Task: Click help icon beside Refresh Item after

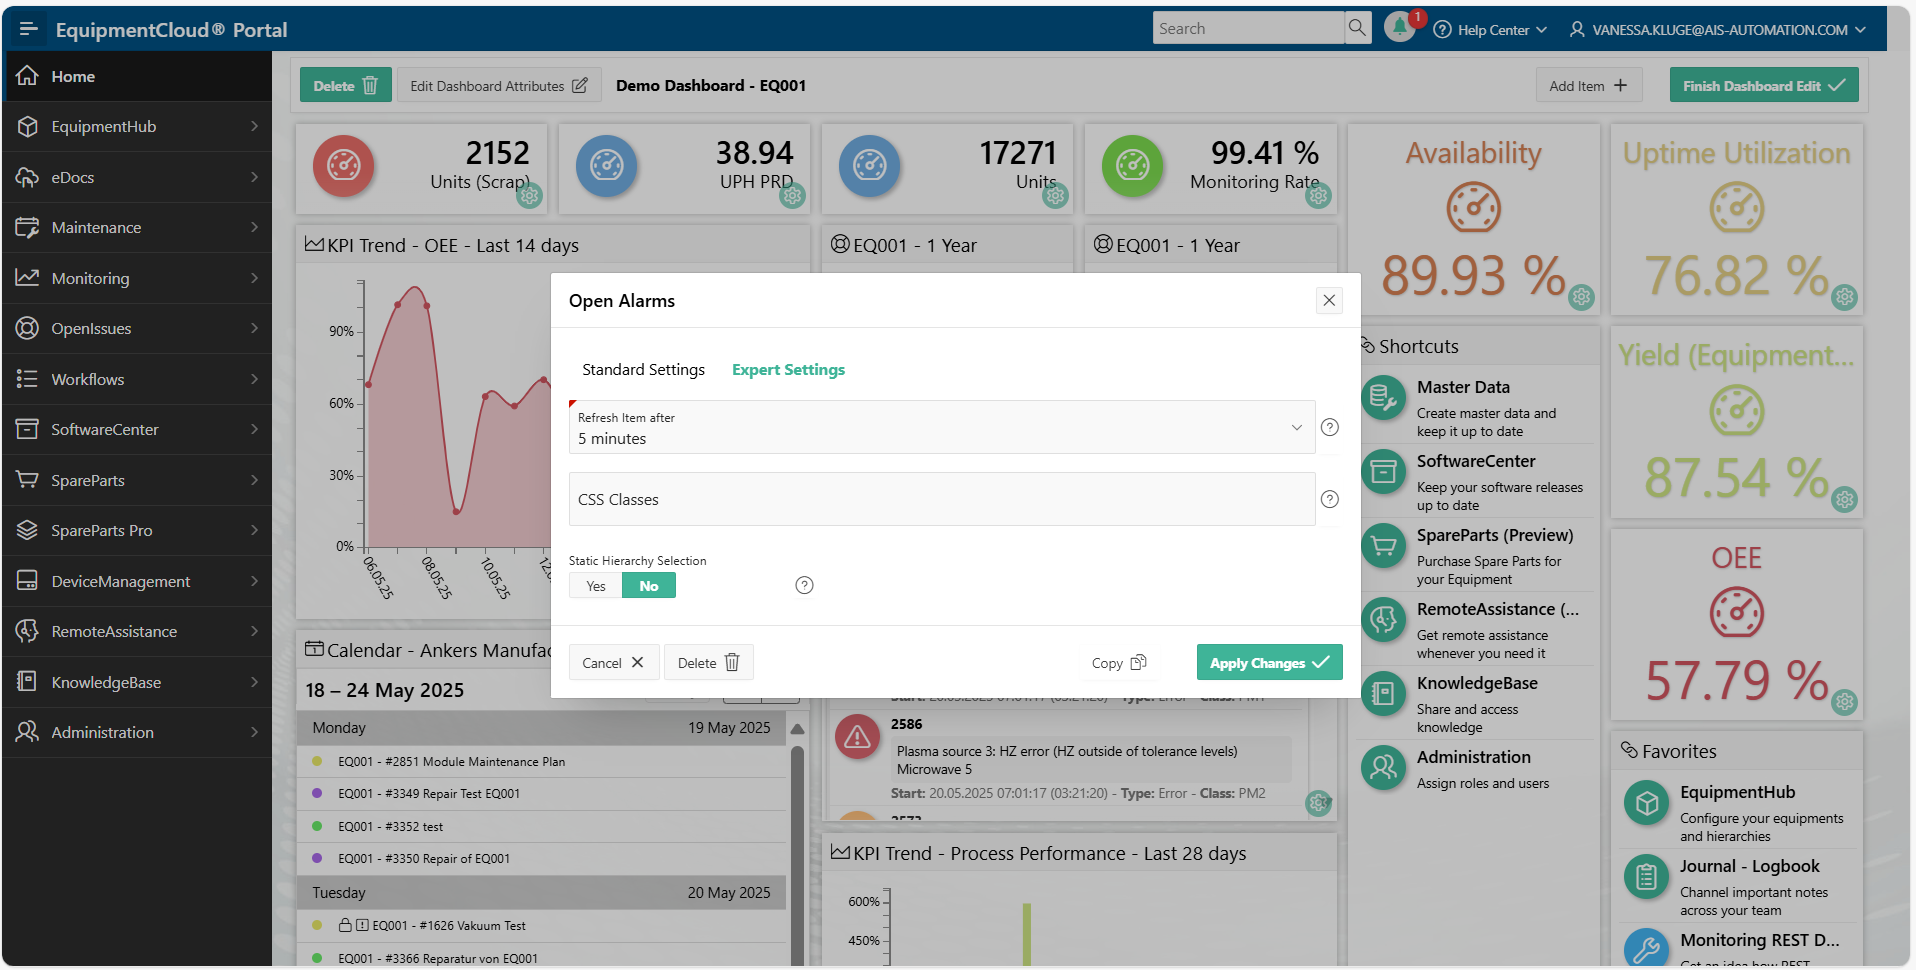Action: pyautogui.click(x=1330, y=427)
